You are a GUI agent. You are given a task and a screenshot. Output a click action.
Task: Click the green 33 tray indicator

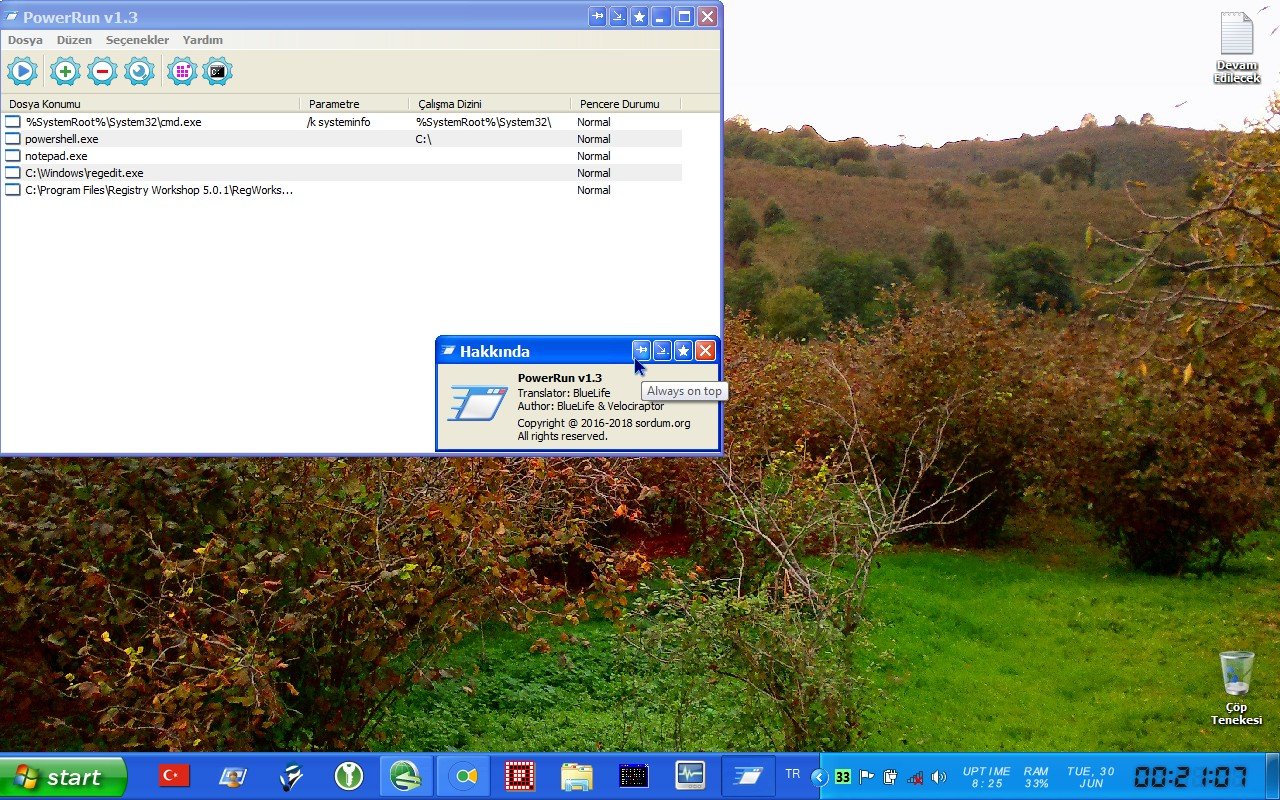(843, 777)
